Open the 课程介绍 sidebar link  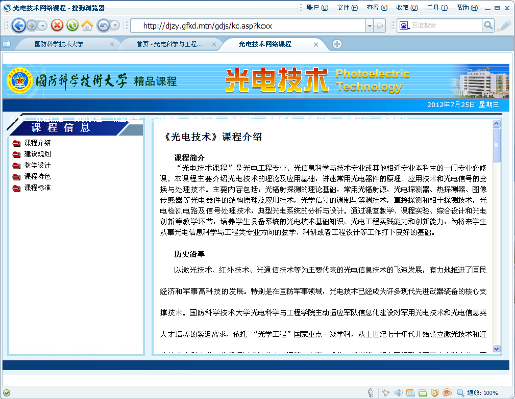tap(37, 143)
